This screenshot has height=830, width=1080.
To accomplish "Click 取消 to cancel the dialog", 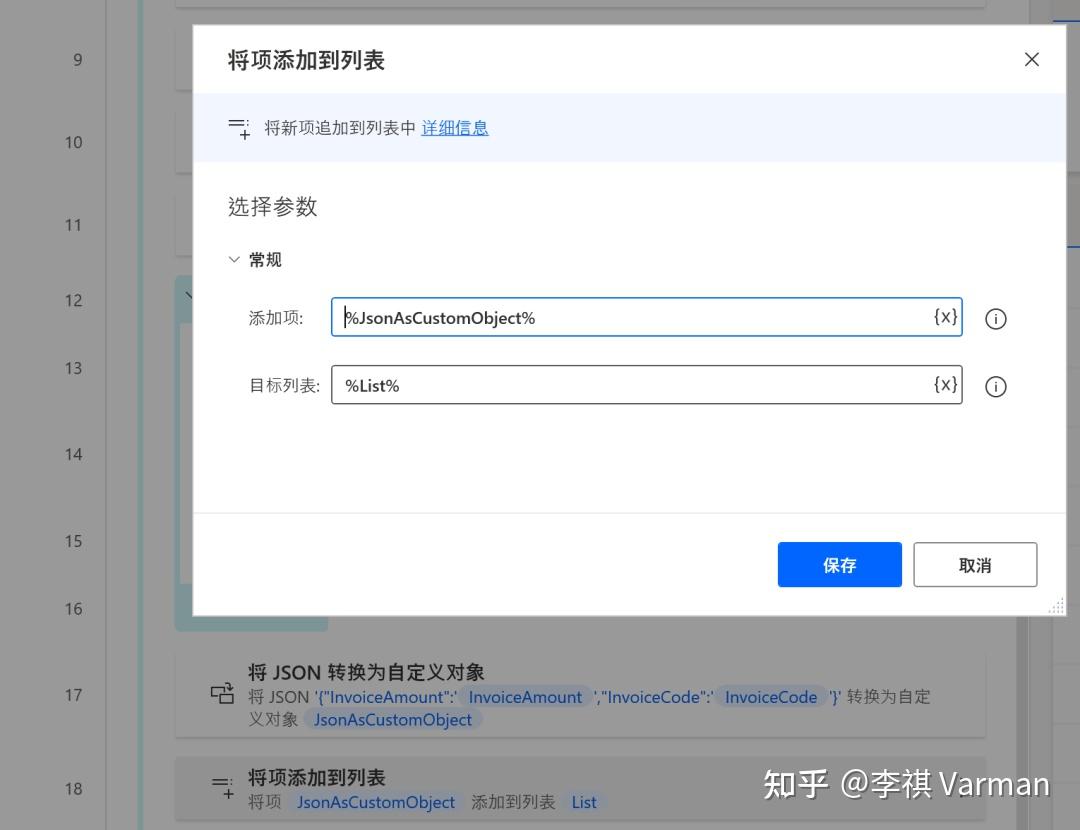I will [974, 564].
